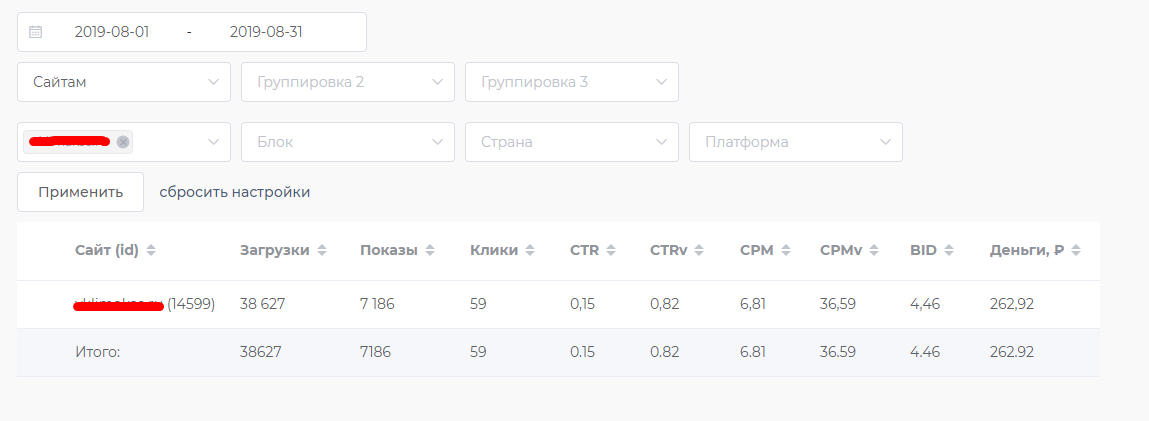Remove the selected site filter tag
The height and width of the screenshot is (421, 1149).
point(123,142)
